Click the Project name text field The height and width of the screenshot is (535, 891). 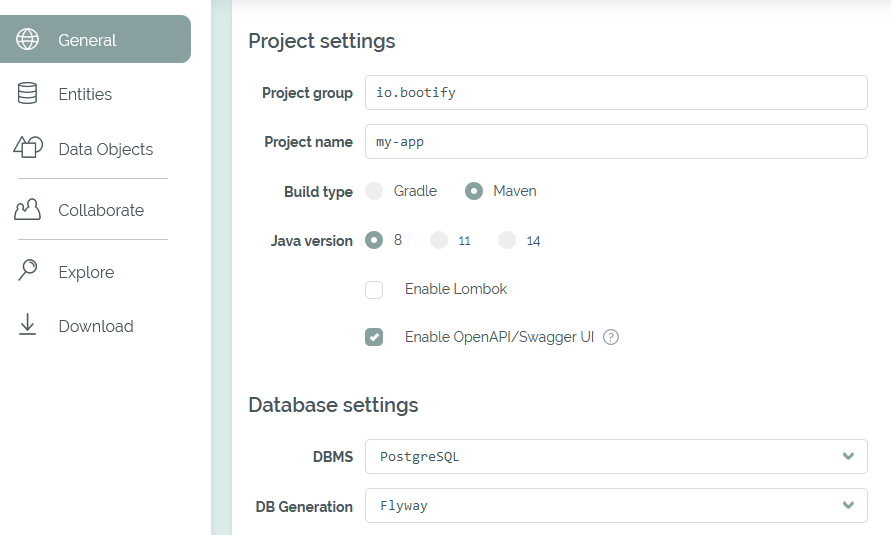pos(615,141)
